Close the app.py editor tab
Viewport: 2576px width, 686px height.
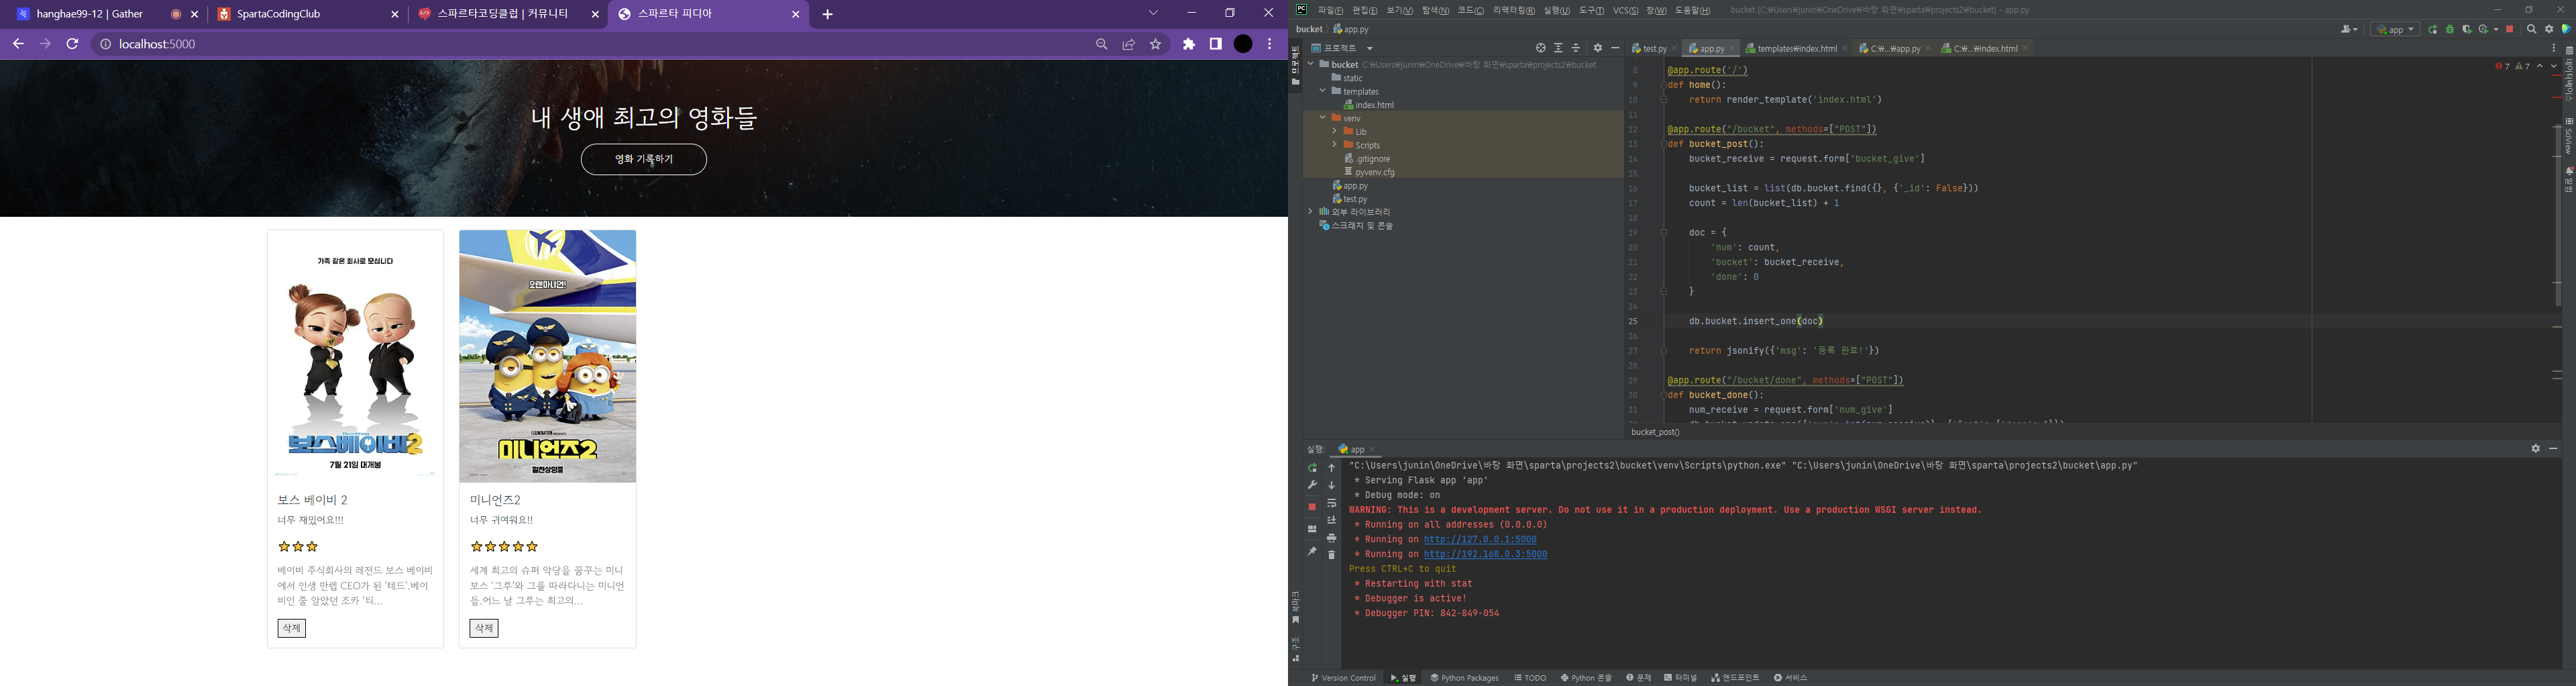1732,48
